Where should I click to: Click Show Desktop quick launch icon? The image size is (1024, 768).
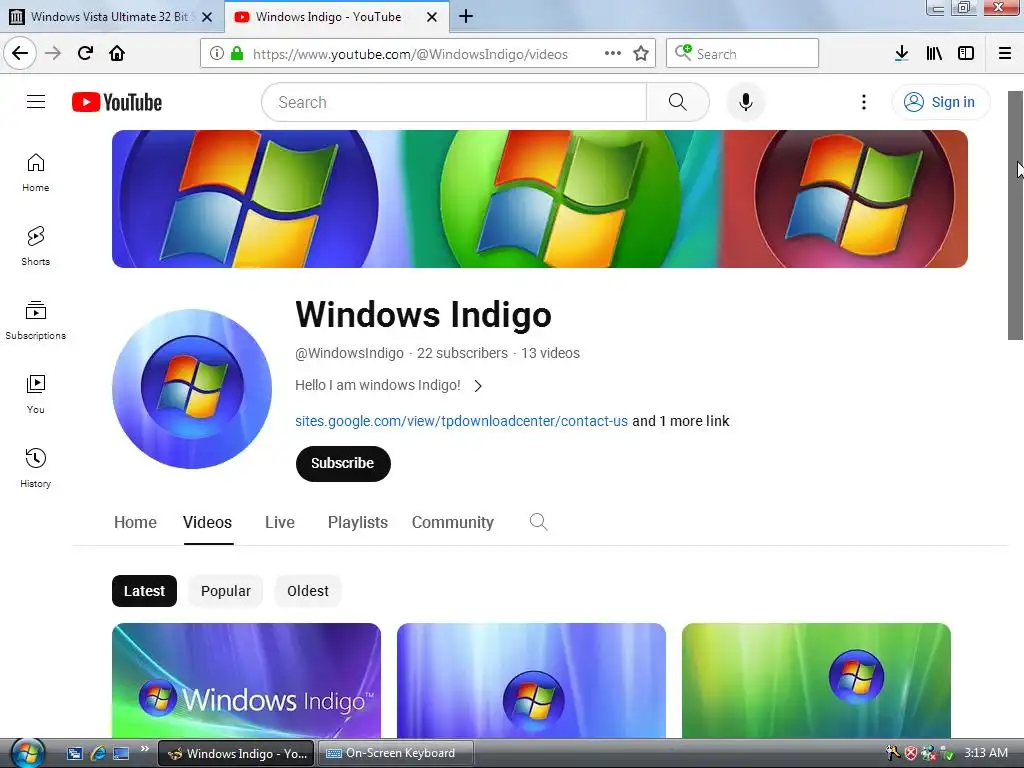tap(121, 754)
